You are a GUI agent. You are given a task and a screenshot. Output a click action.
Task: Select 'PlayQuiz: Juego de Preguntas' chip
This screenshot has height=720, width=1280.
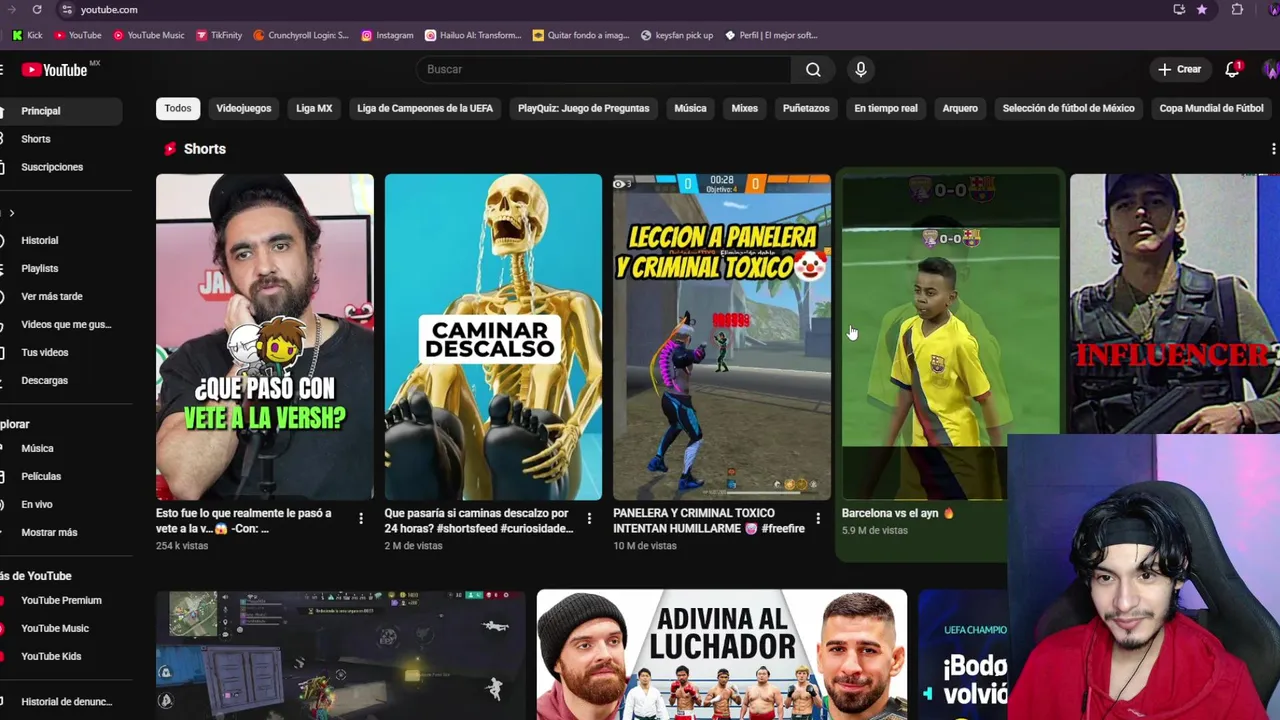click(x=584, y=108)
